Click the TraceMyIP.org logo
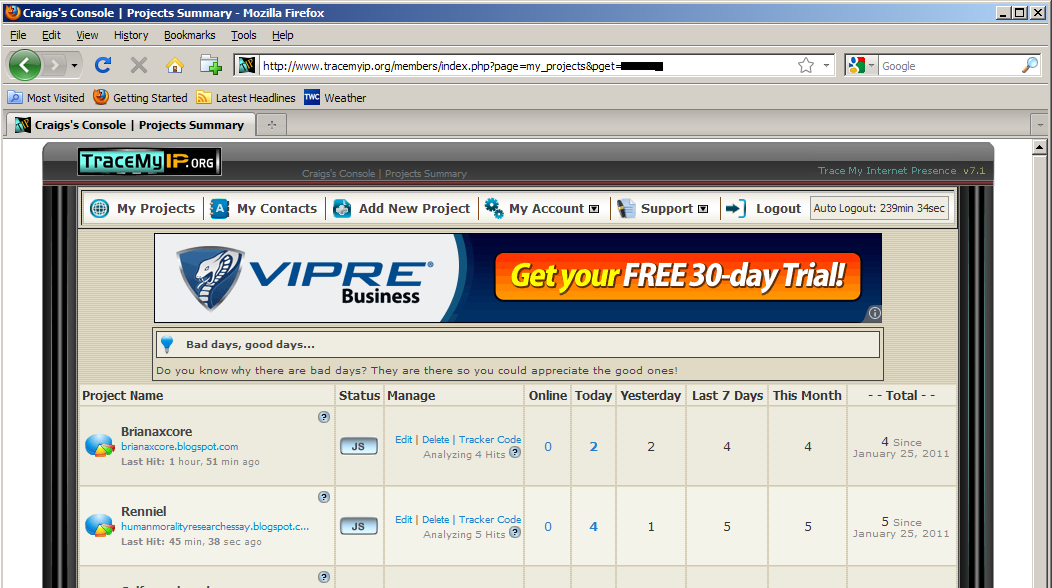Image resolution: width=1052 pixels, height=588 pixels. point(149,162)
